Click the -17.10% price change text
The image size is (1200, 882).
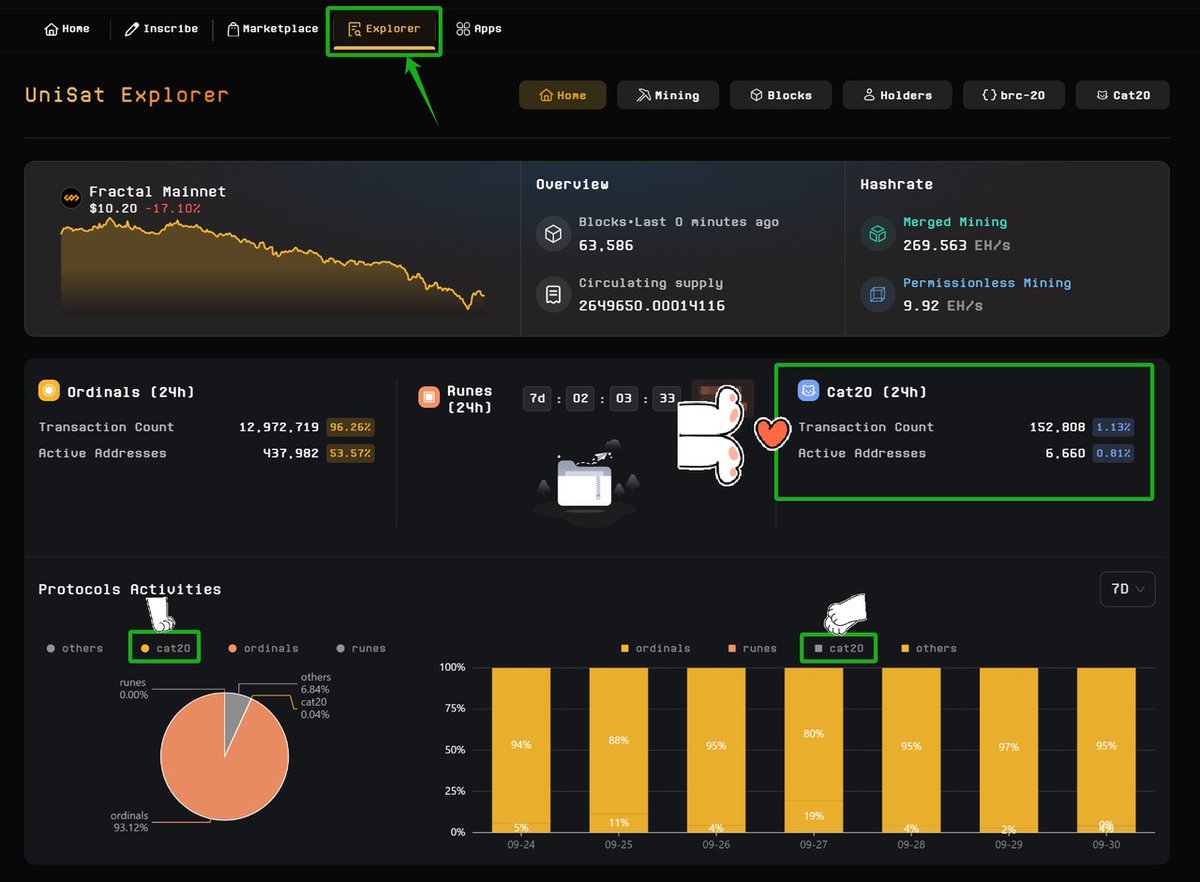point(171,209)
